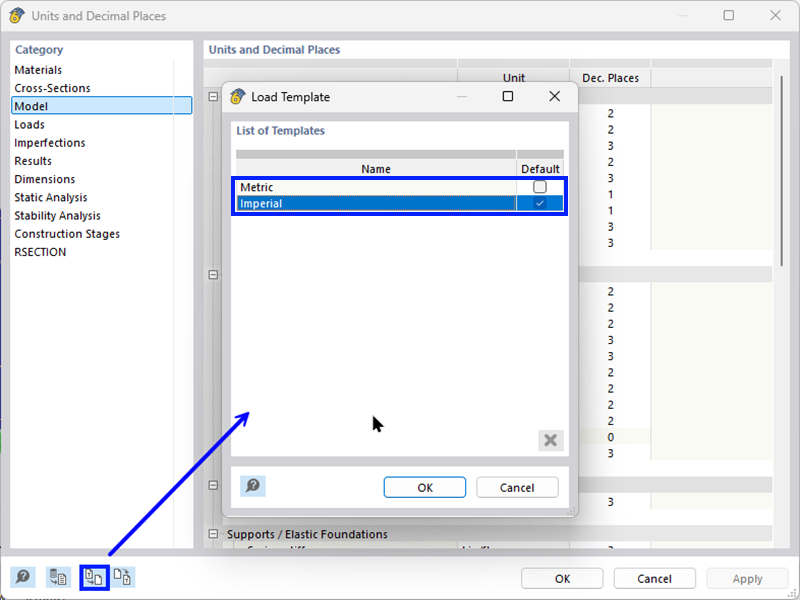Delete selected template using the X icon
This screenshot has height=600, width=800.
tap(550, 440)
